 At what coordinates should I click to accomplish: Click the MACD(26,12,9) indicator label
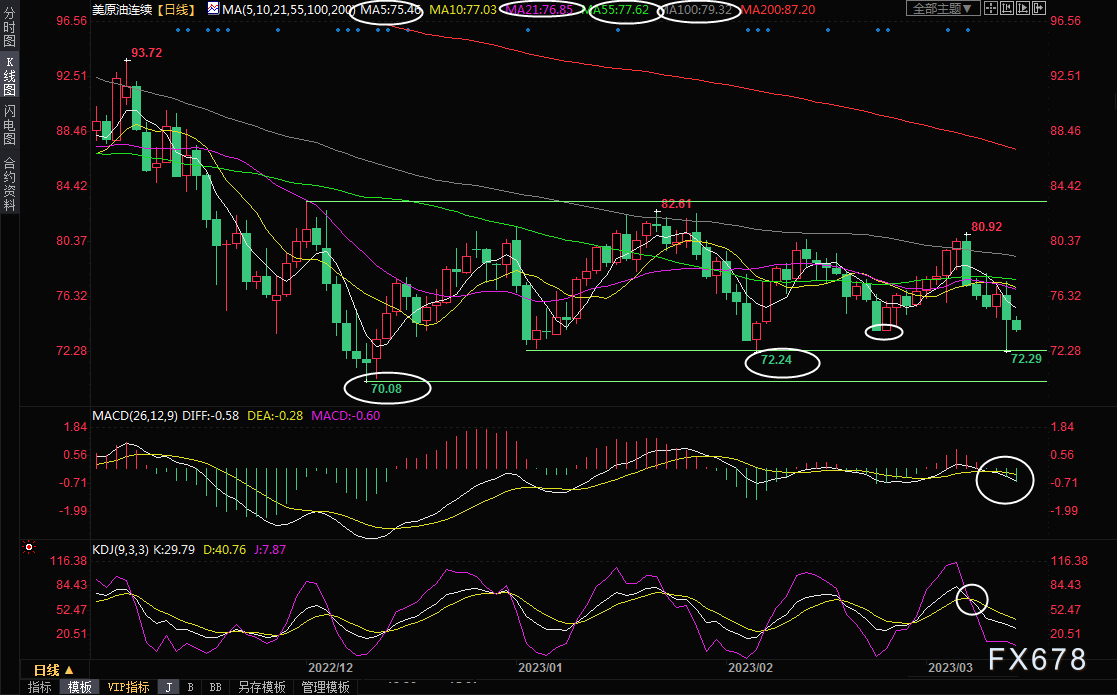click(x=135, y=416)
